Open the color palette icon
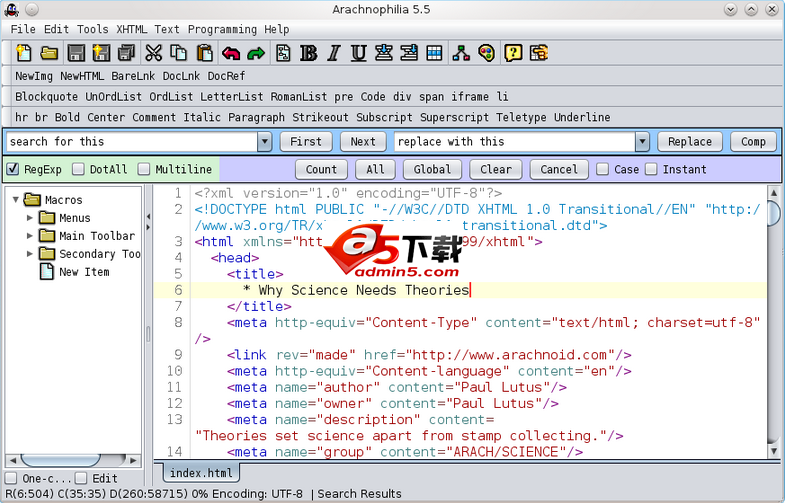786x503 pixels. (x=486, y=53)
